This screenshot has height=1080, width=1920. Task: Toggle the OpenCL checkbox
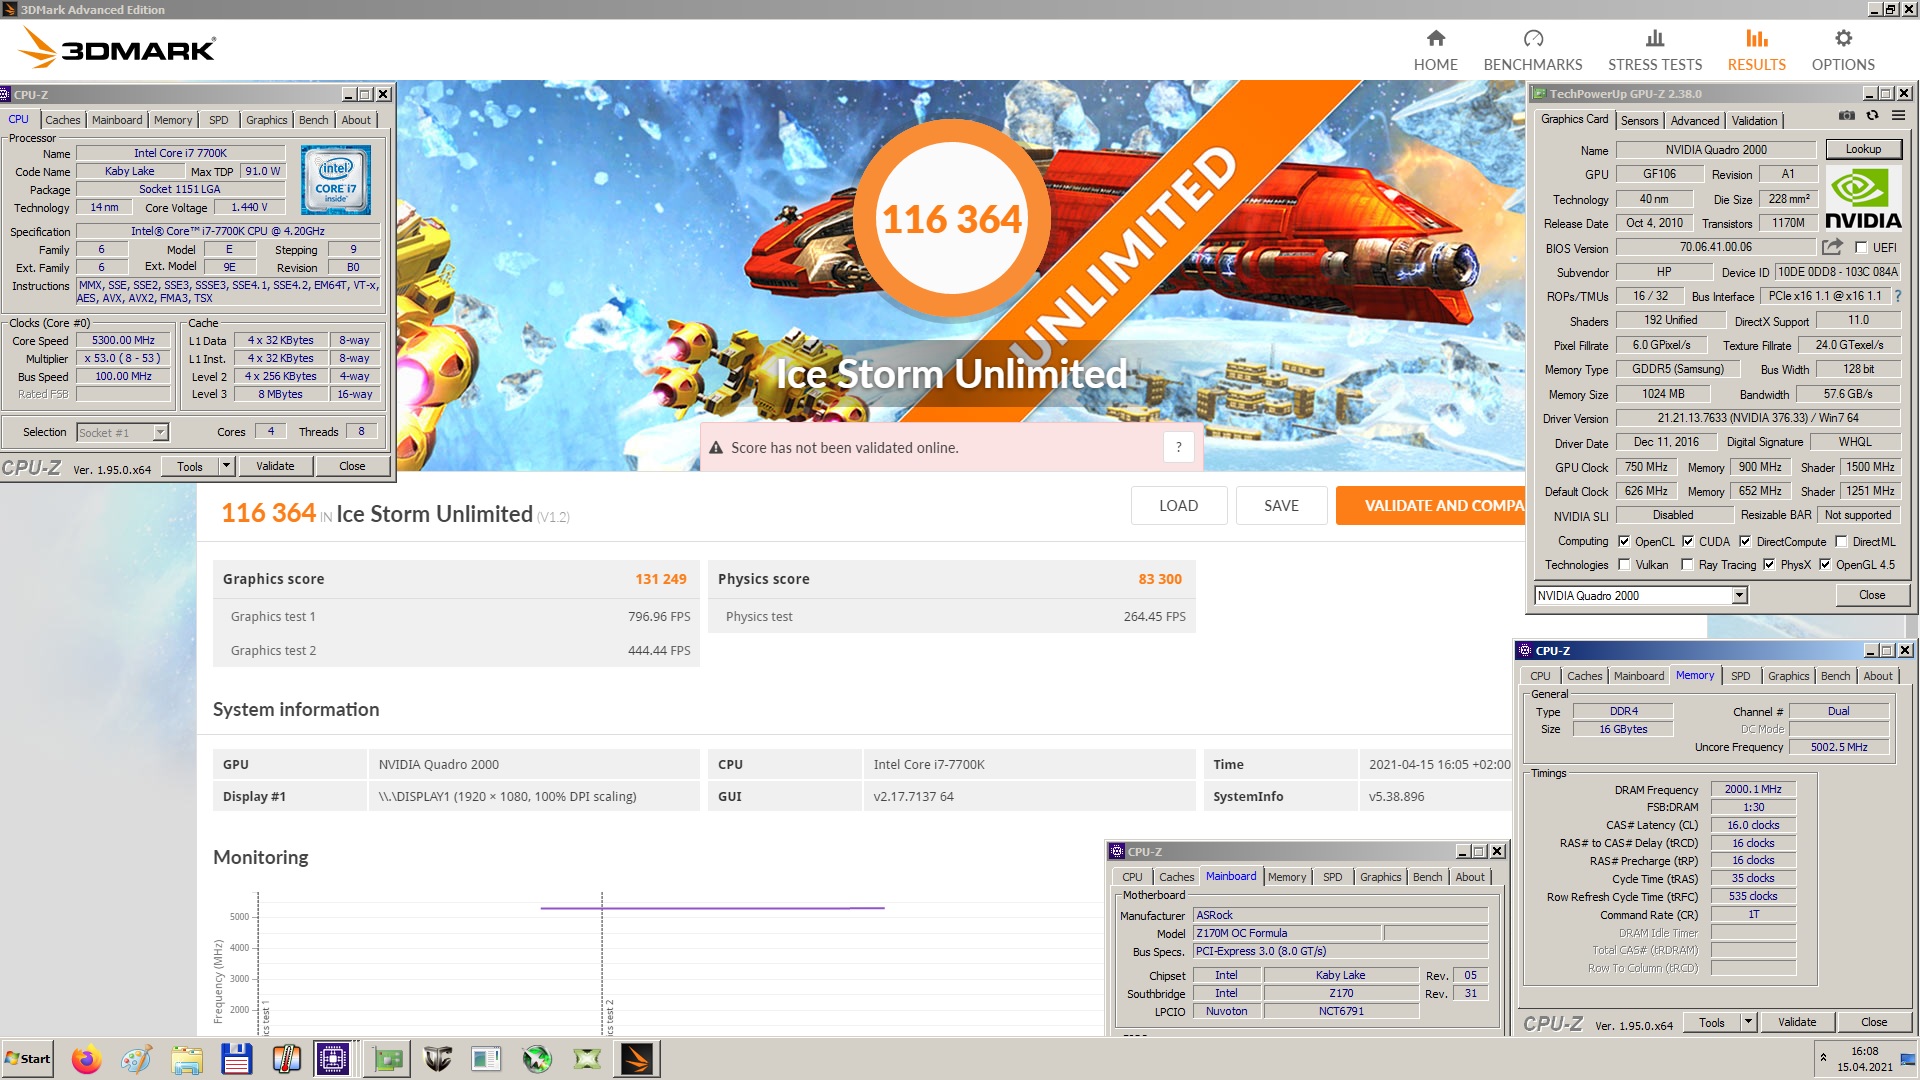coord(1624,541)
